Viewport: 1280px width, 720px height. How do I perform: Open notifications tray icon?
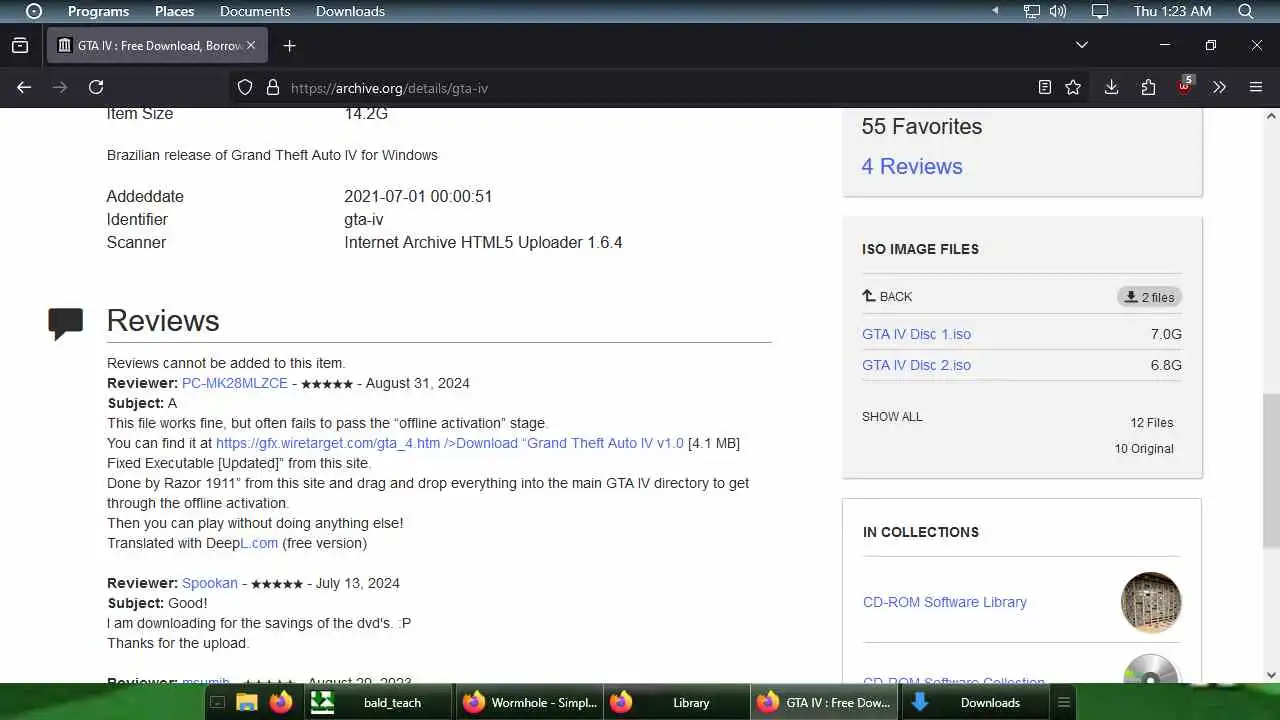[x=1100, y=11]
